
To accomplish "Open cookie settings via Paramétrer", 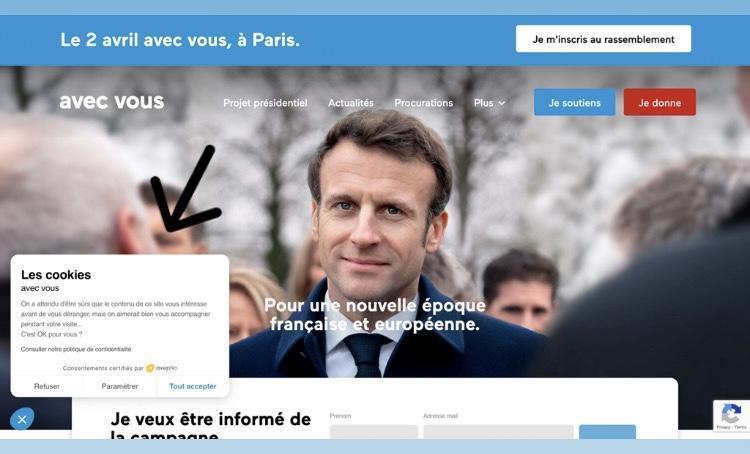I will 120,386.
